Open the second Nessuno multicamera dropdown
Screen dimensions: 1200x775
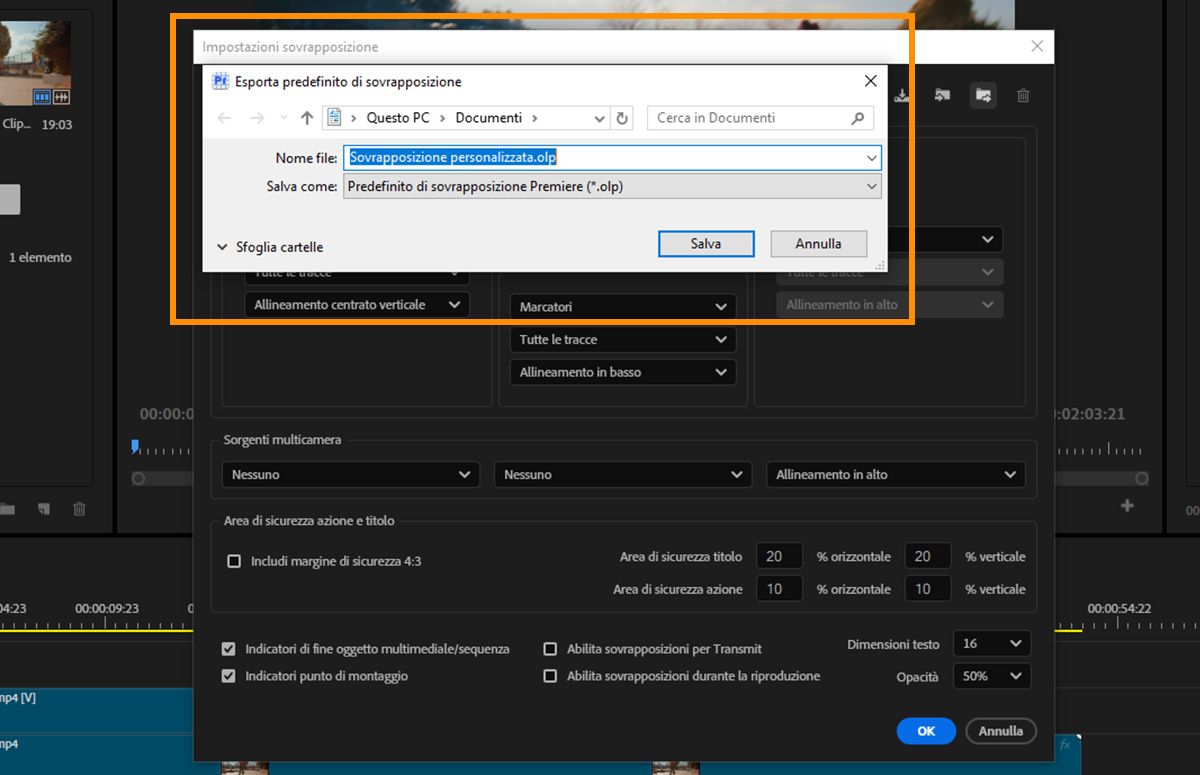tap(622, 475)
